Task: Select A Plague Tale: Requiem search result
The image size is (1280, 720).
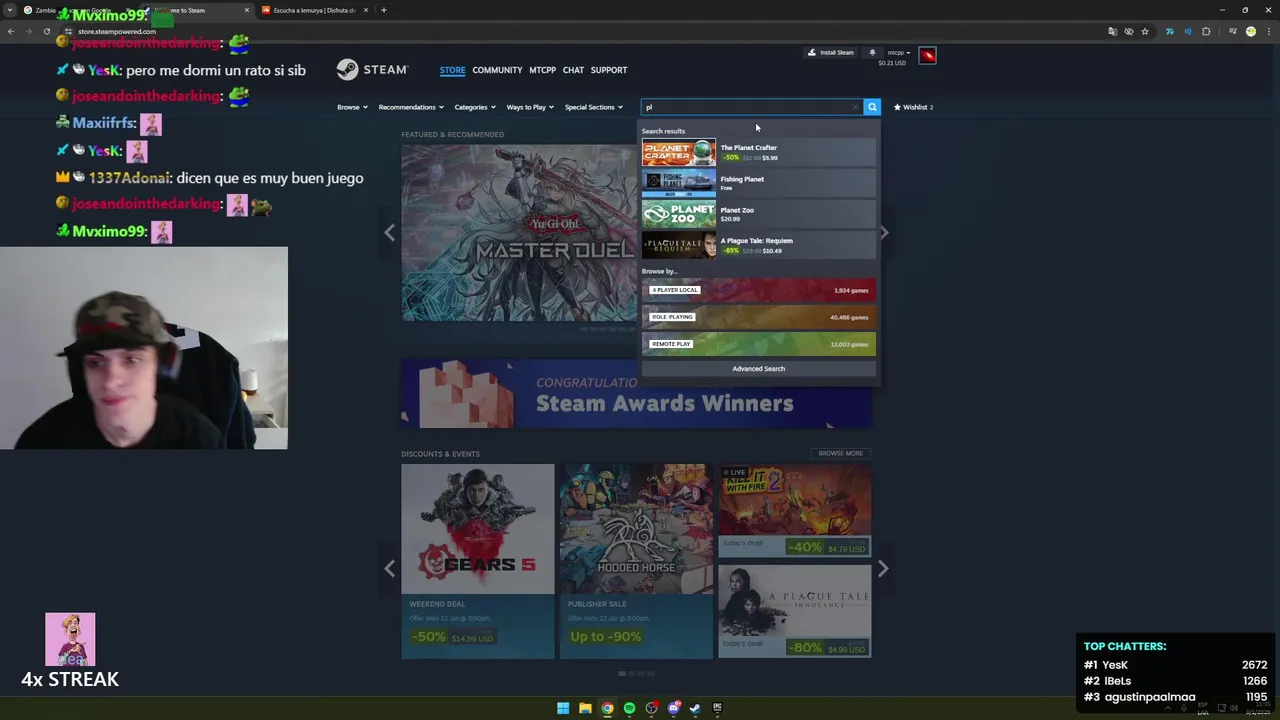Action: pos(758,245)
